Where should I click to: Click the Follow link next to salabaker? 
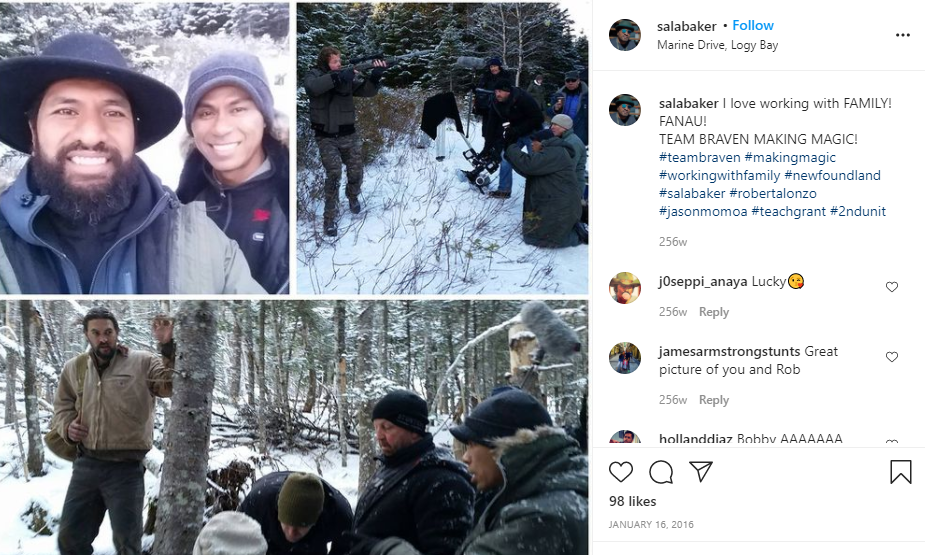coord(753,25)
